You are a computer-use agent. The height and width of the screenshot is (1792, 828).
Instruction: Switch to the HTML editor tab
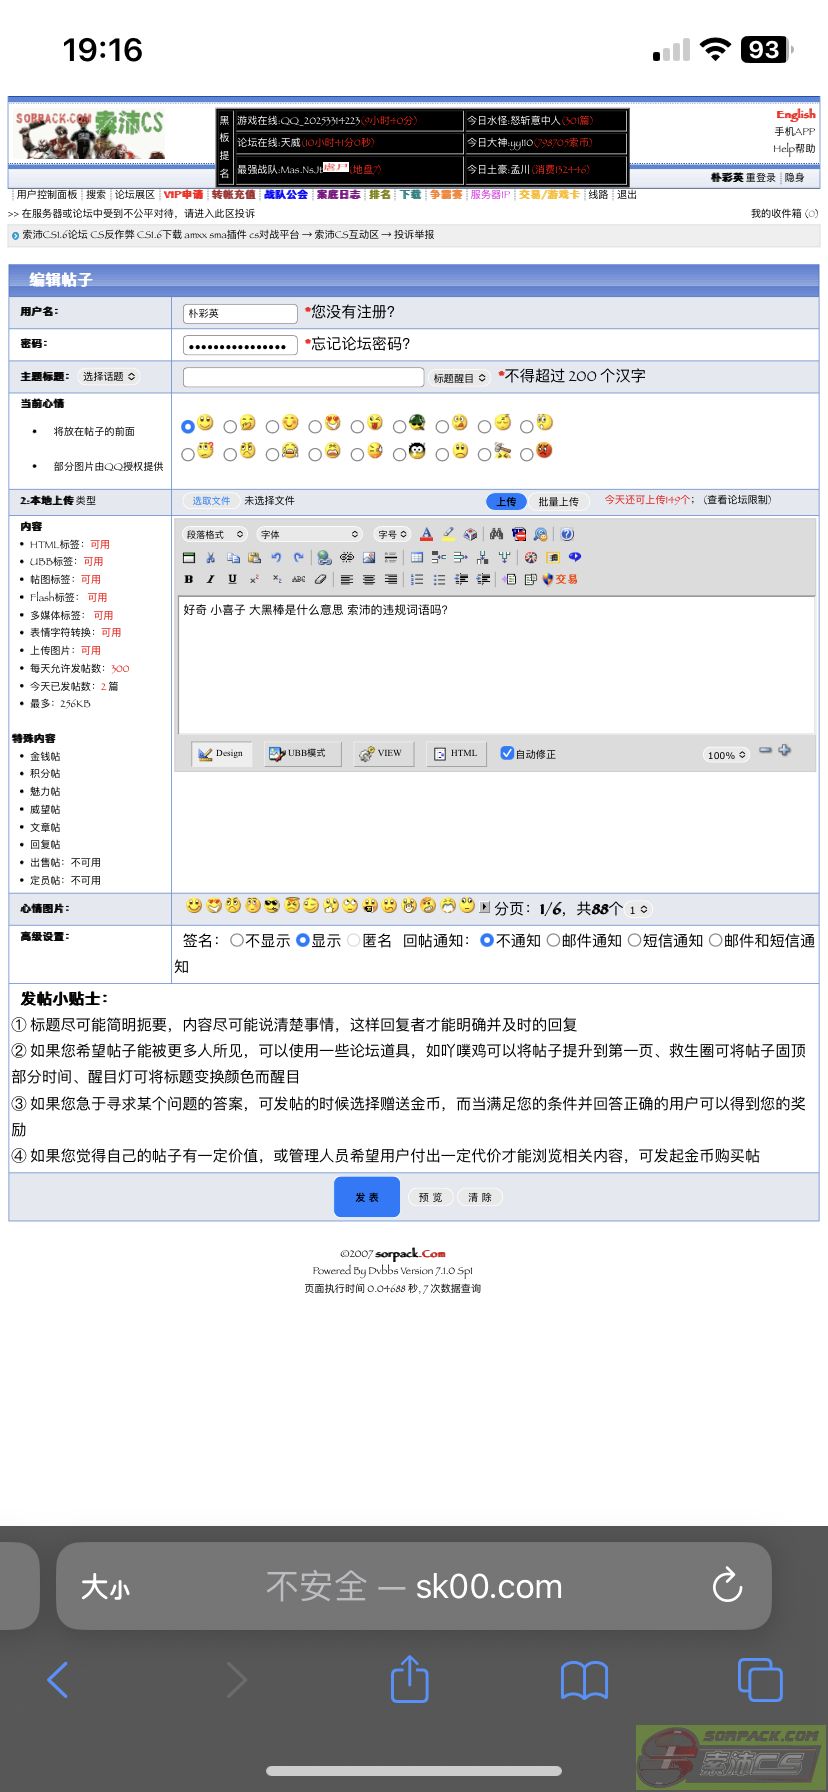pos(454,753)
